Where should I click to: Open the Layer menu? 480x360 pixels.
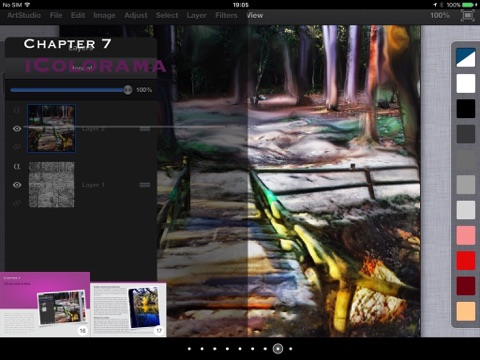[x=196, y=15]
